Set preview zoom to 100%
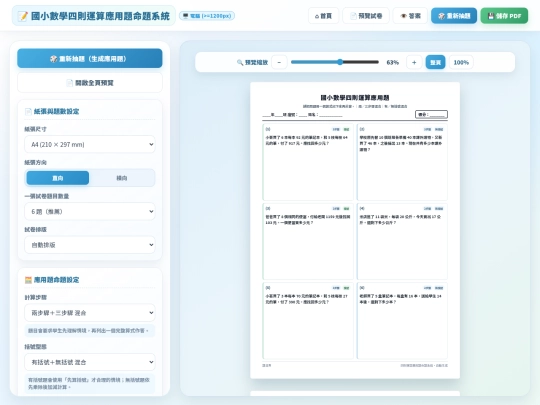 [461, 62]
